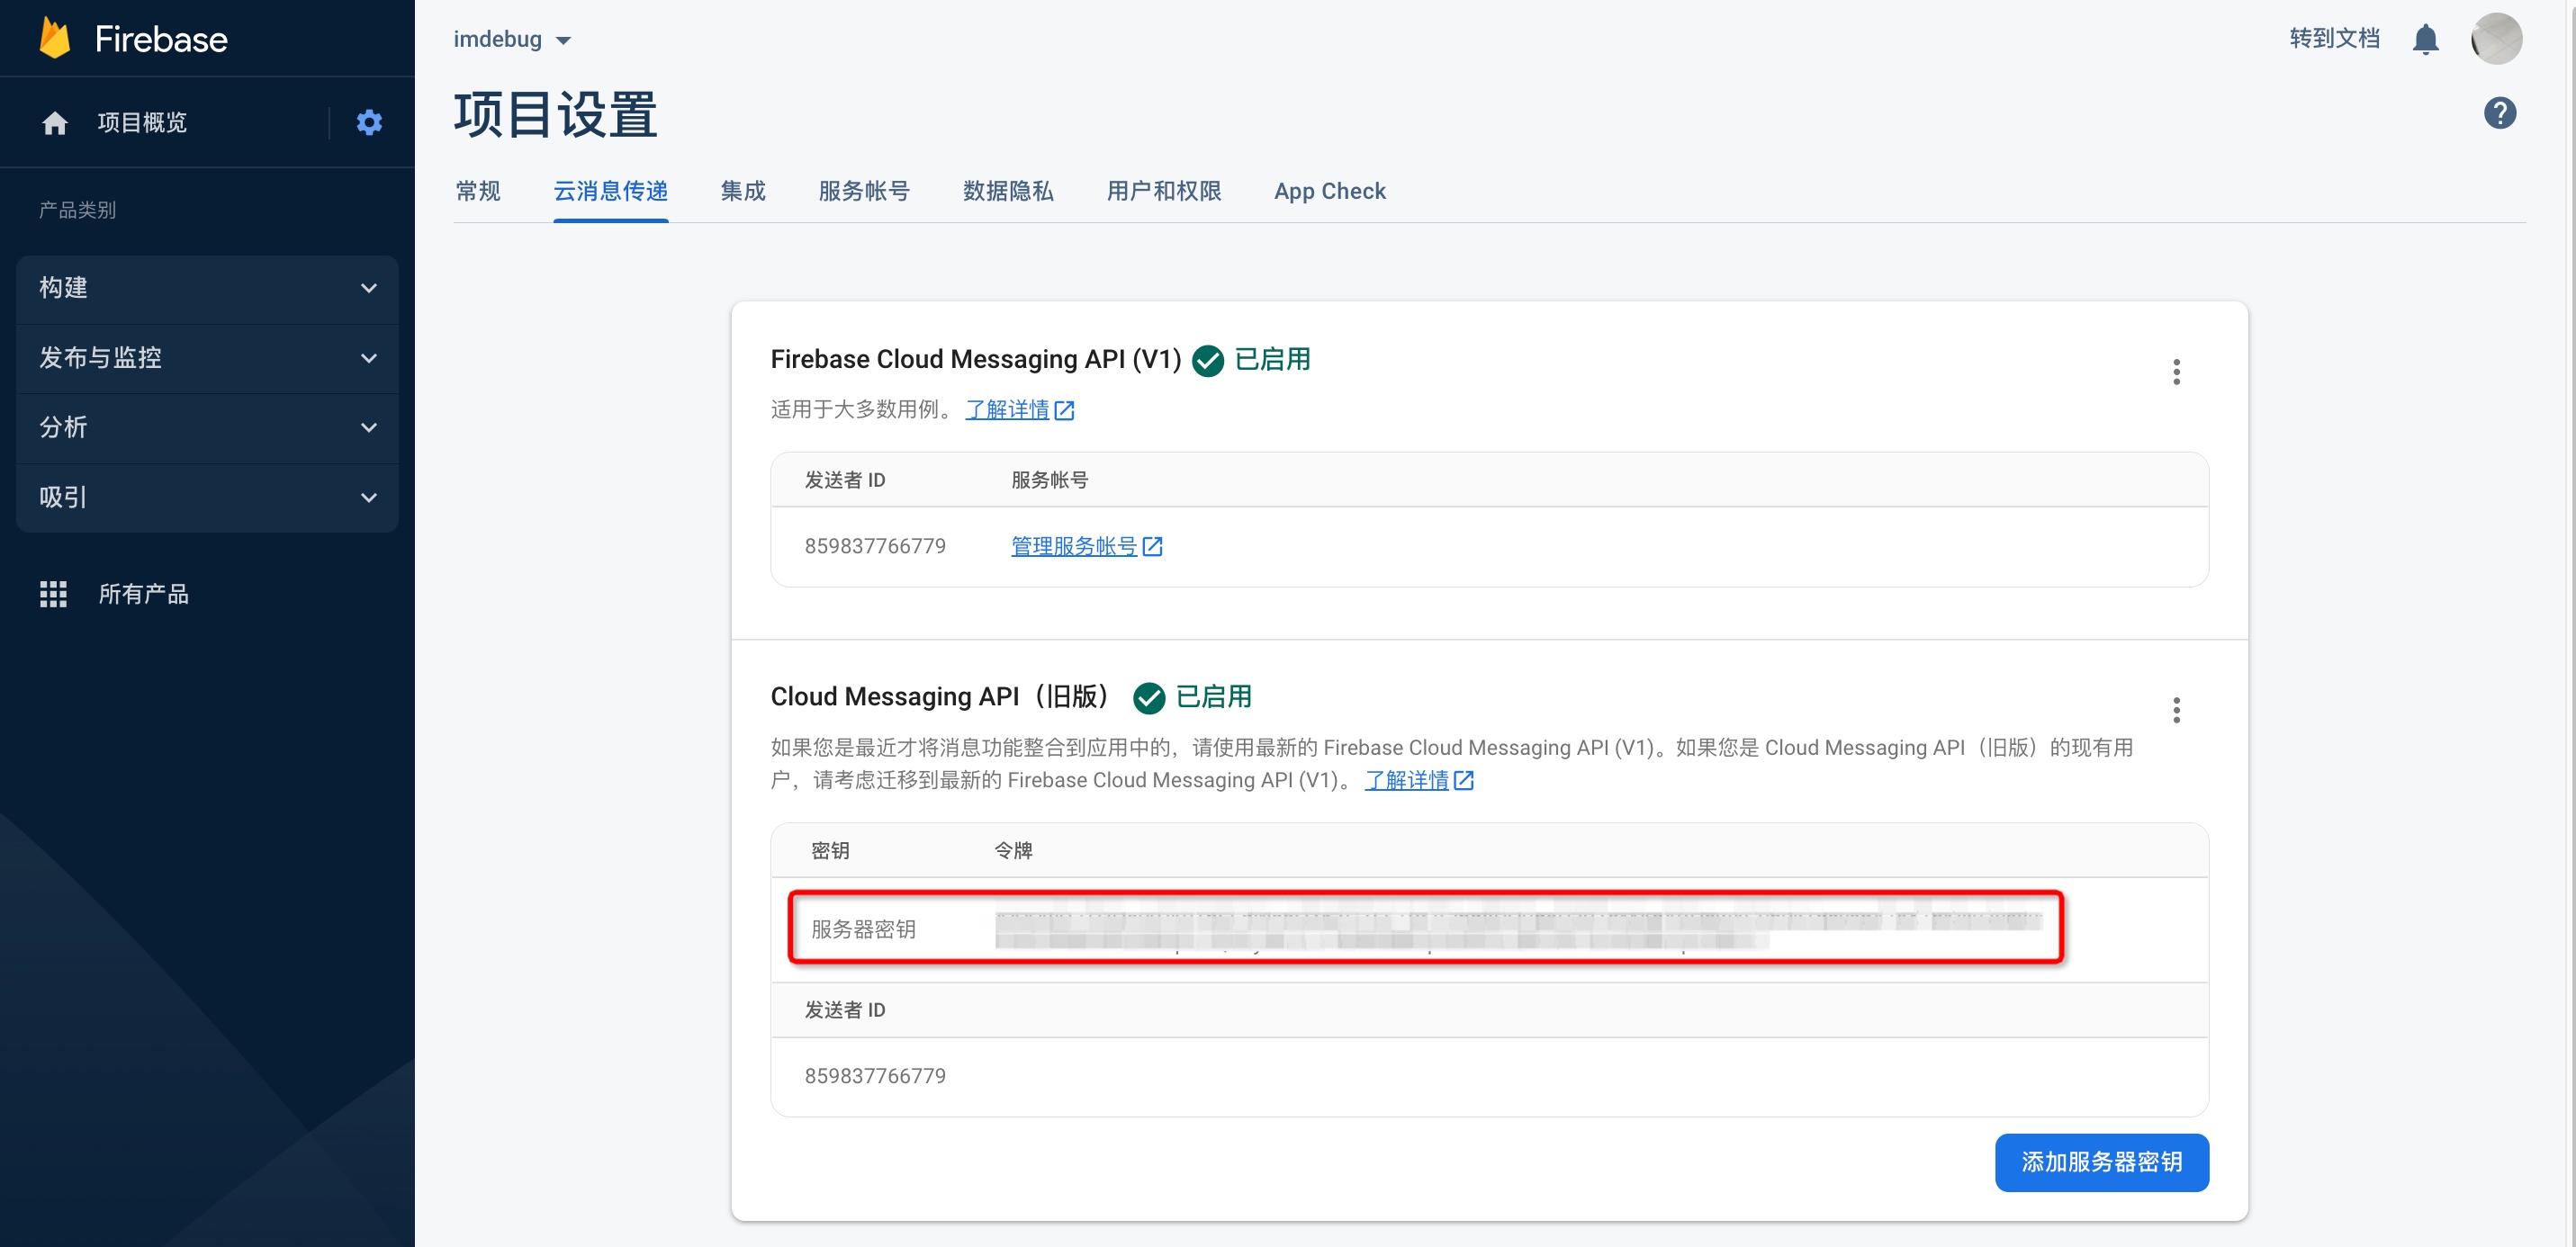
Task: Click the 令牌 column header
Action: pos(1013,850)
